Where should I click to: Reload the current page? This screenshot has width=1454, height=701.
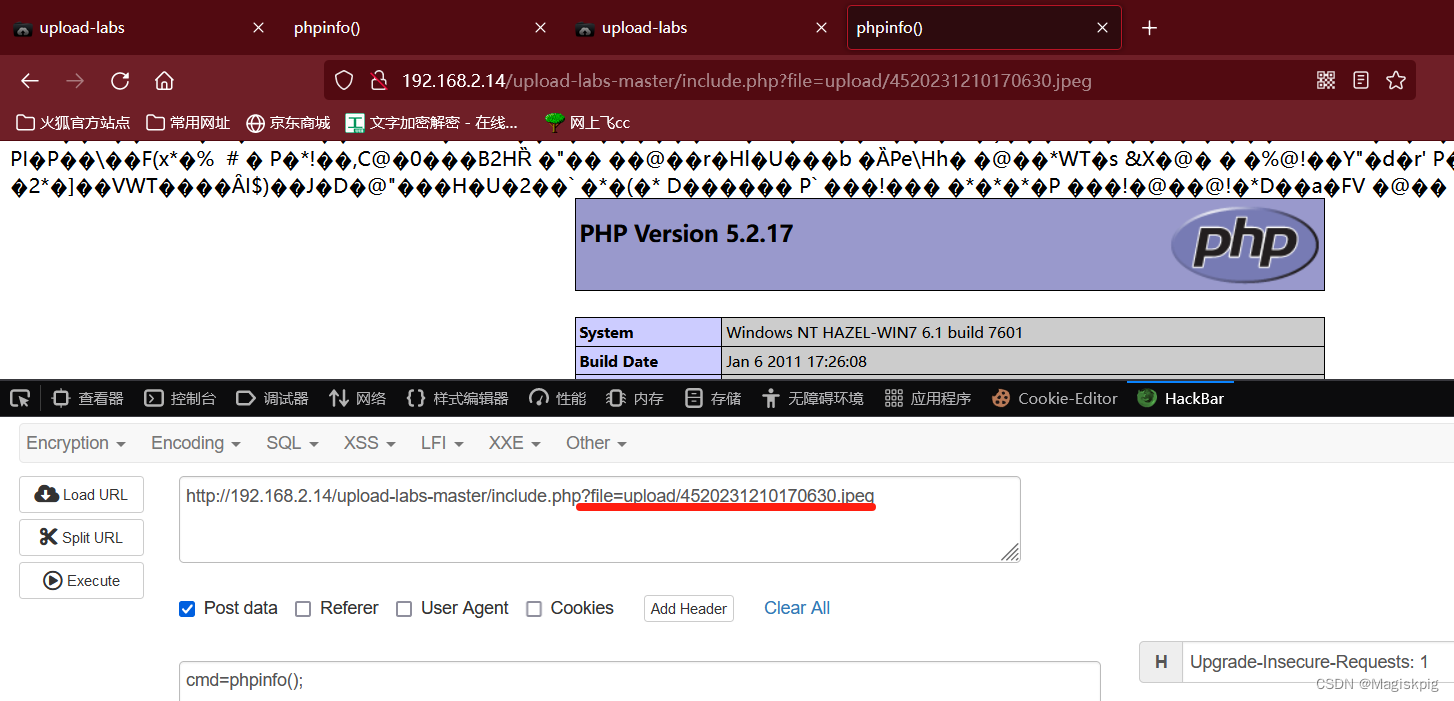coord(120,80)
